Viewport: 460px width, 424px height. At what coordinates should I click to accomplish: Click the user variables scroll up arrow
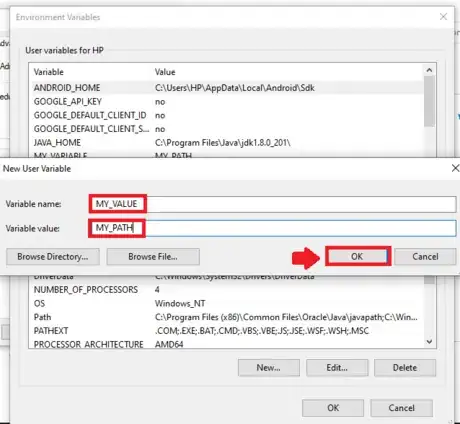pyautogui.click(x=429, y=70)
